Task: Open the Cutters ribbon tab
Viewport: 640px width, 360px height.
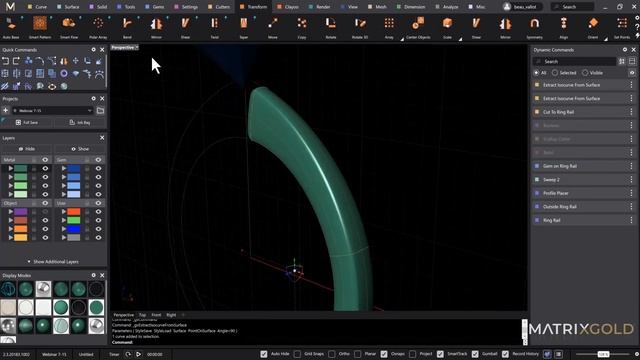Action: coord(219,7)
